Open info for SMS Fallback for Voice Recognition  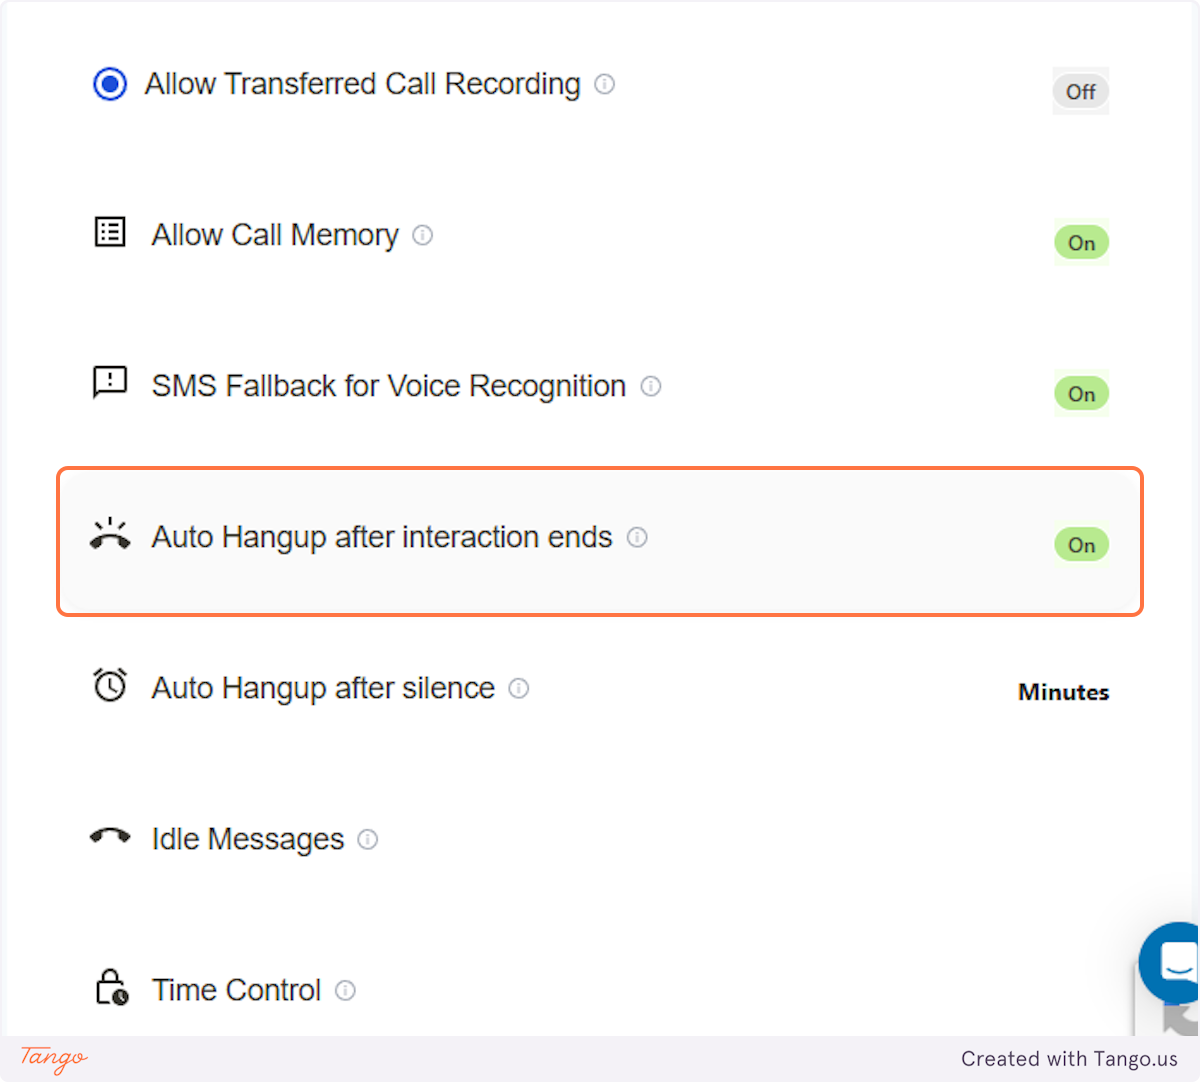click(x=650, y=386)
